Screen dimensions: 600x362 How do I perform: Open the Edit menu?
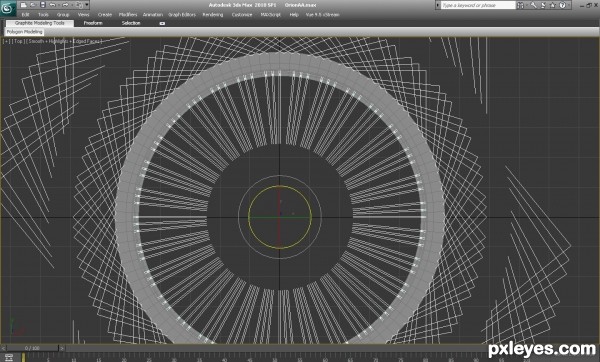point(25,15)
